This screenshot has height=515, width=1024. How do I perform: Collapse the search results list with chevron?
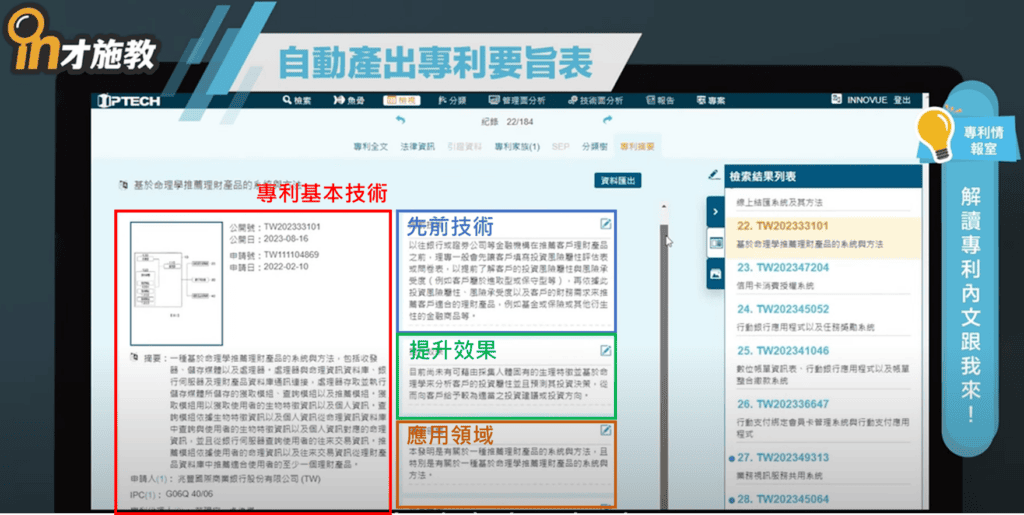[716, 211]
